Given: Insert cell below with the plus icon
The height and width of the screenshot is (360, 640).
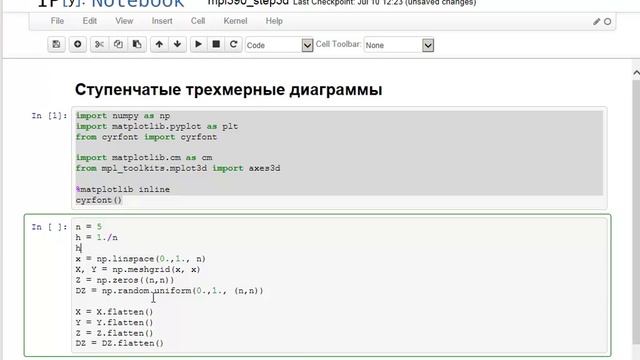Looking at the screenshot, I should (x=78, y=44).
